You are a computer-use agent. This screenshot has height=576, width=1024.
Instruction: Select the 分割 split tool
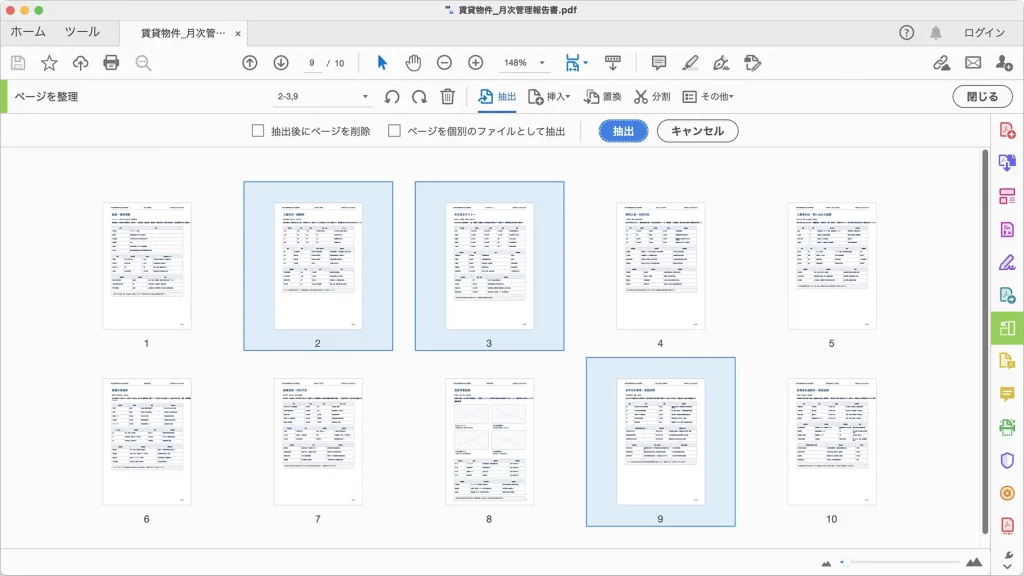click(652, 97)
